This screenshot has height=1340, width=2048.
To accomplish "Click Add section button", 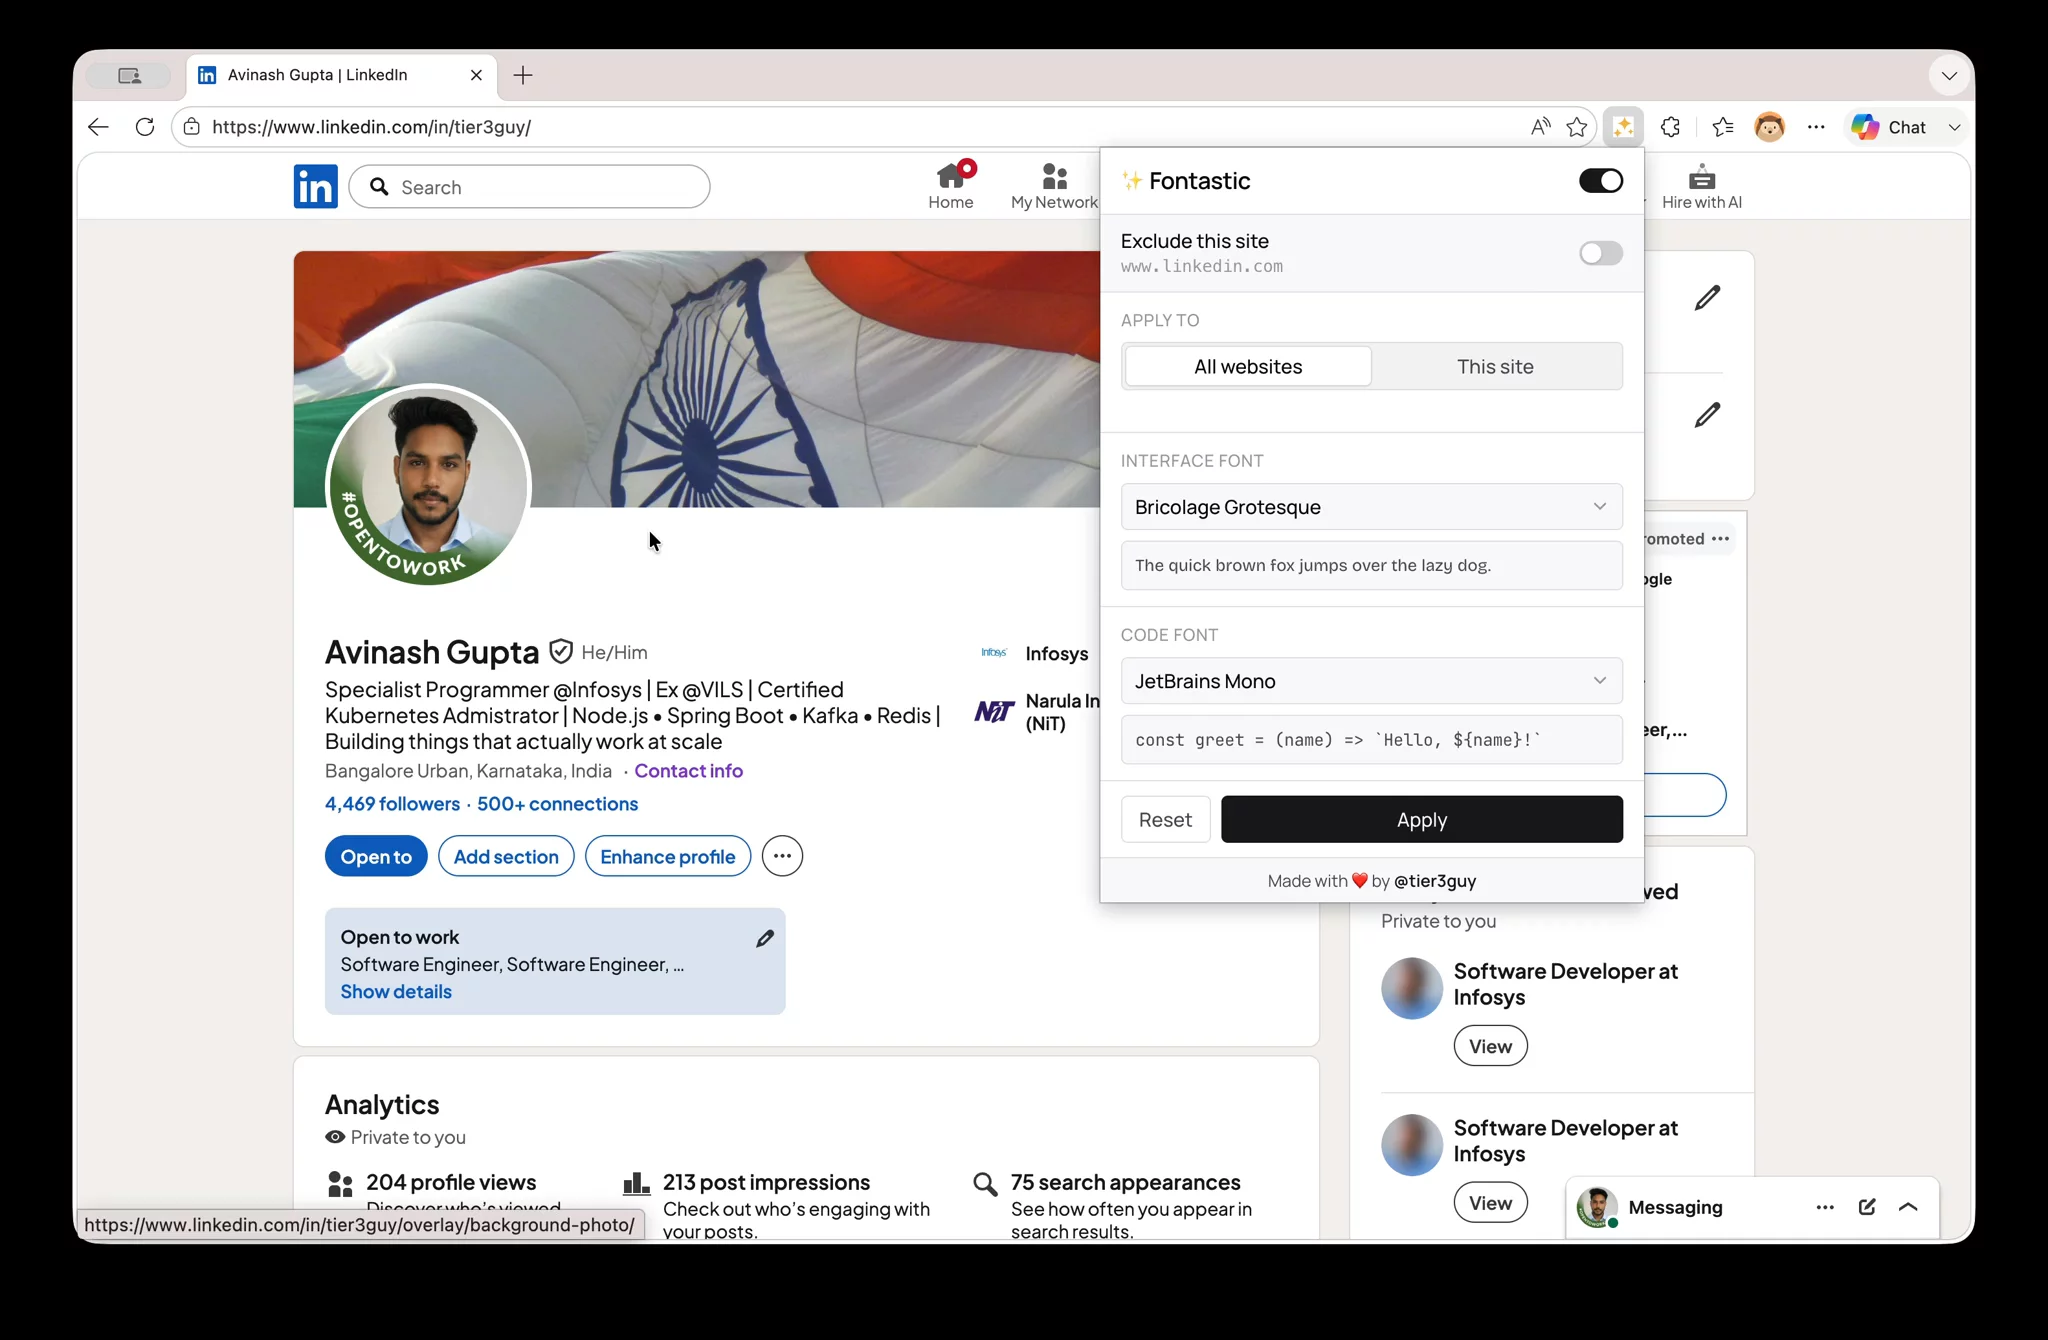I will tap(506, 856).
